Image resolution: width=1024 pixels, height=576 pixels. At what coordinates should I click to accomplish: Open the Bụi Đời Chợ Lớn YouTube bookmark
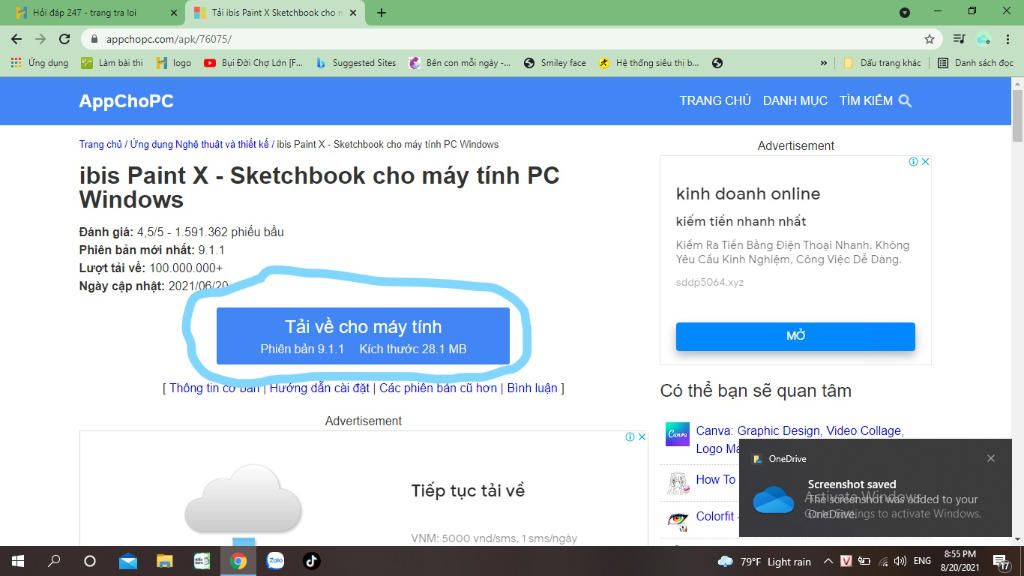coord(253,63)
